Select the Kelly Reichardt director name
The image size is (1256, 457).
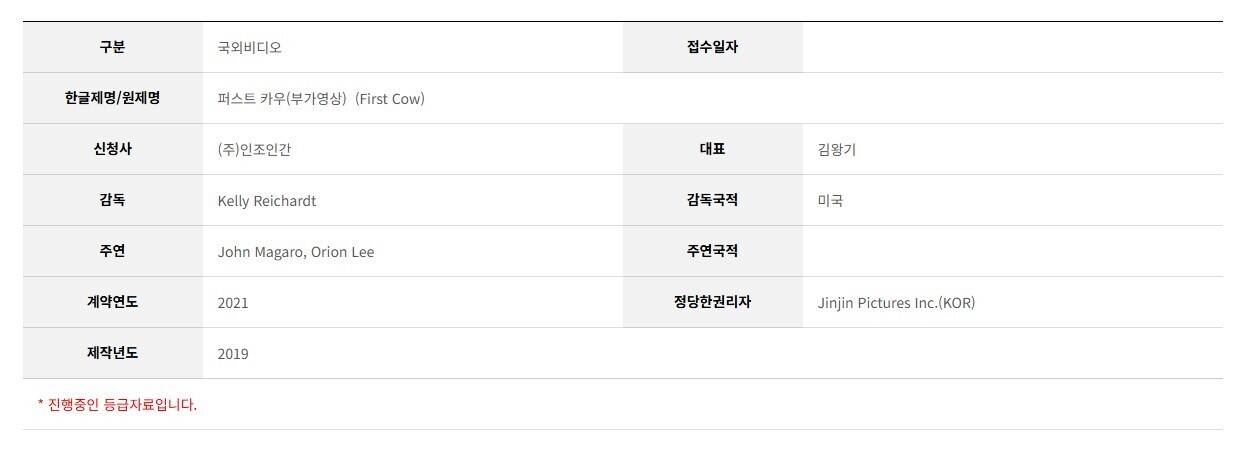coord(267,201)
